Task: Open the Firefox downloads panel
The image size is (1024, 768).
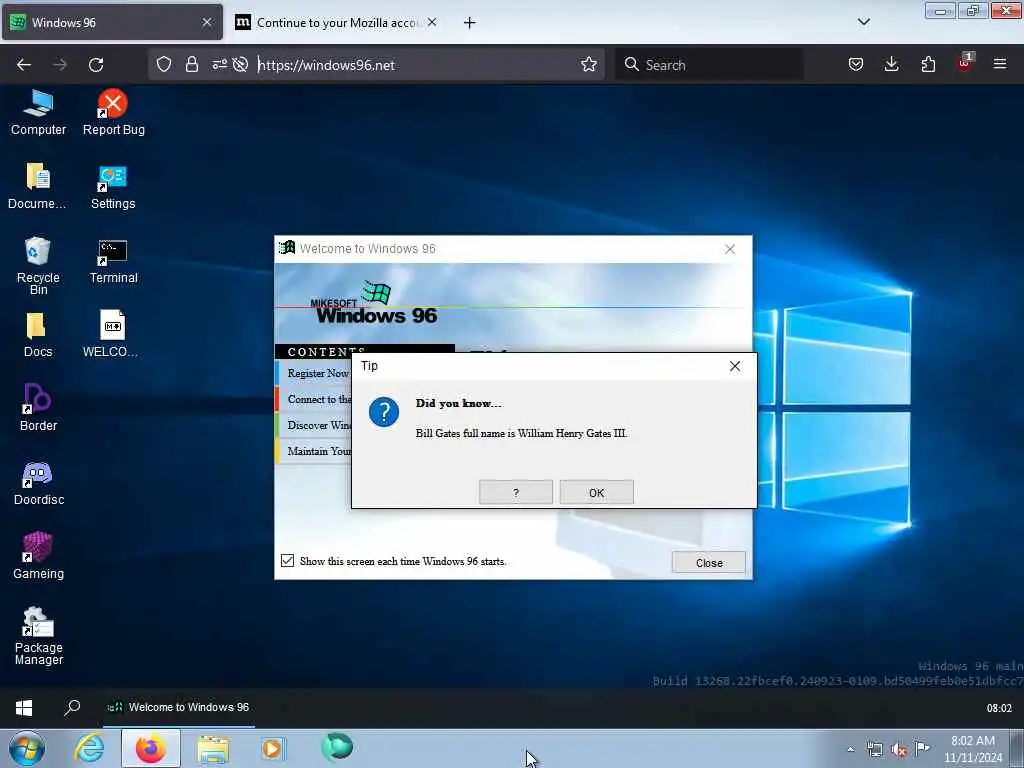Action: pyautogui.click(x=891, y=64)
